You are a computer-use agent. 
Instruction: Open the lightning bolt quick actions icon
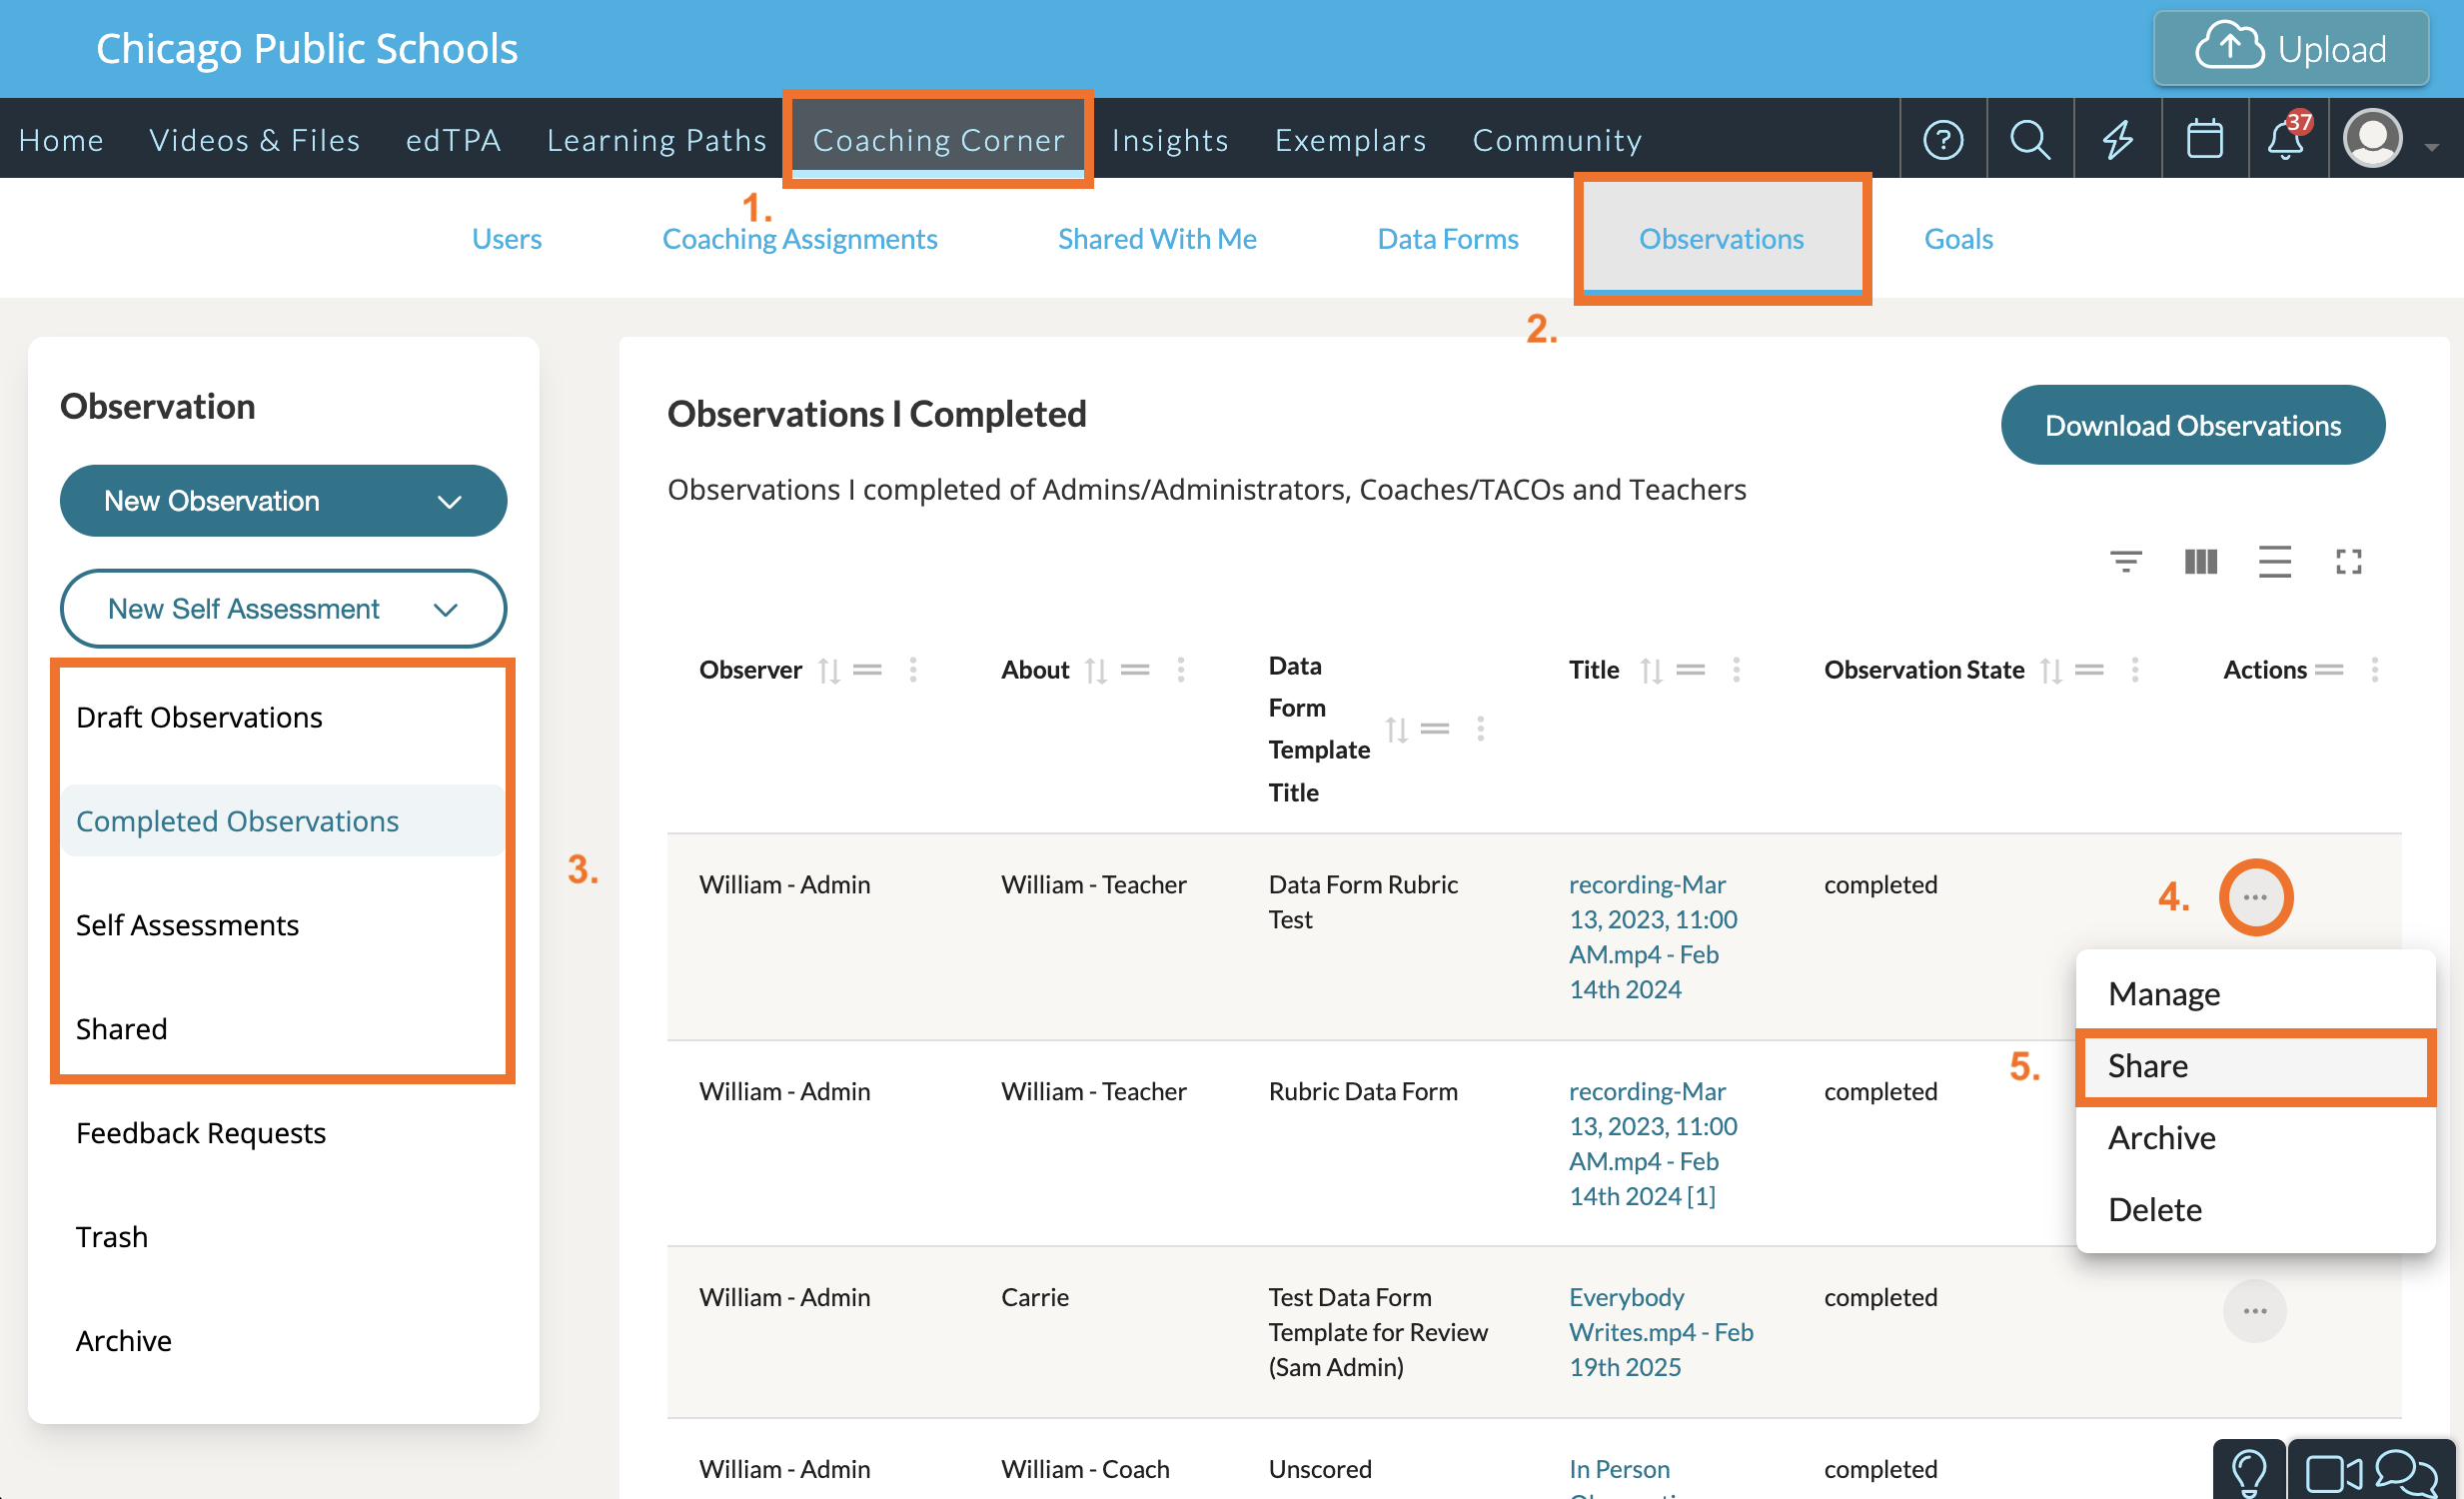tap(2116, 140)
